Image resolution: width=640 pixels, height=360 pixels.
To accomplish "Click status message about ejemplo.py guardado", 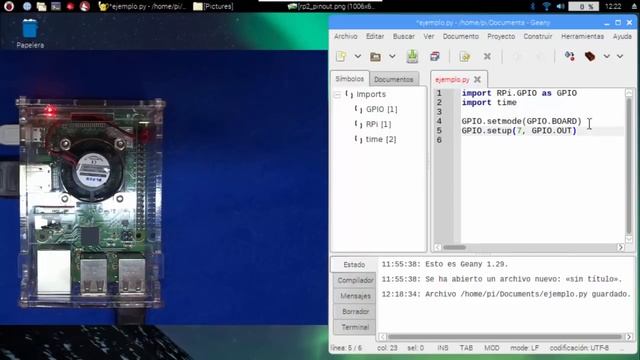I will tap(506, 294).
